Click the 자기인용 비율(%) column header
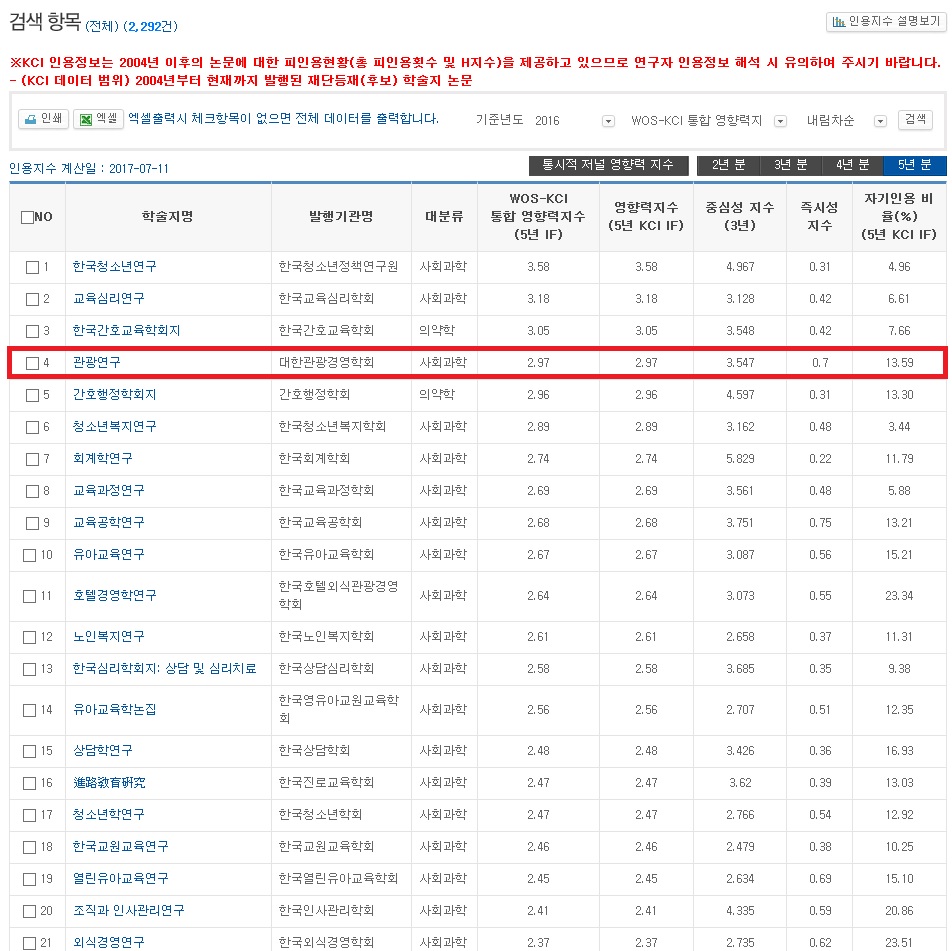This screenshot has height=951, width=952. (x=899, y=217)
